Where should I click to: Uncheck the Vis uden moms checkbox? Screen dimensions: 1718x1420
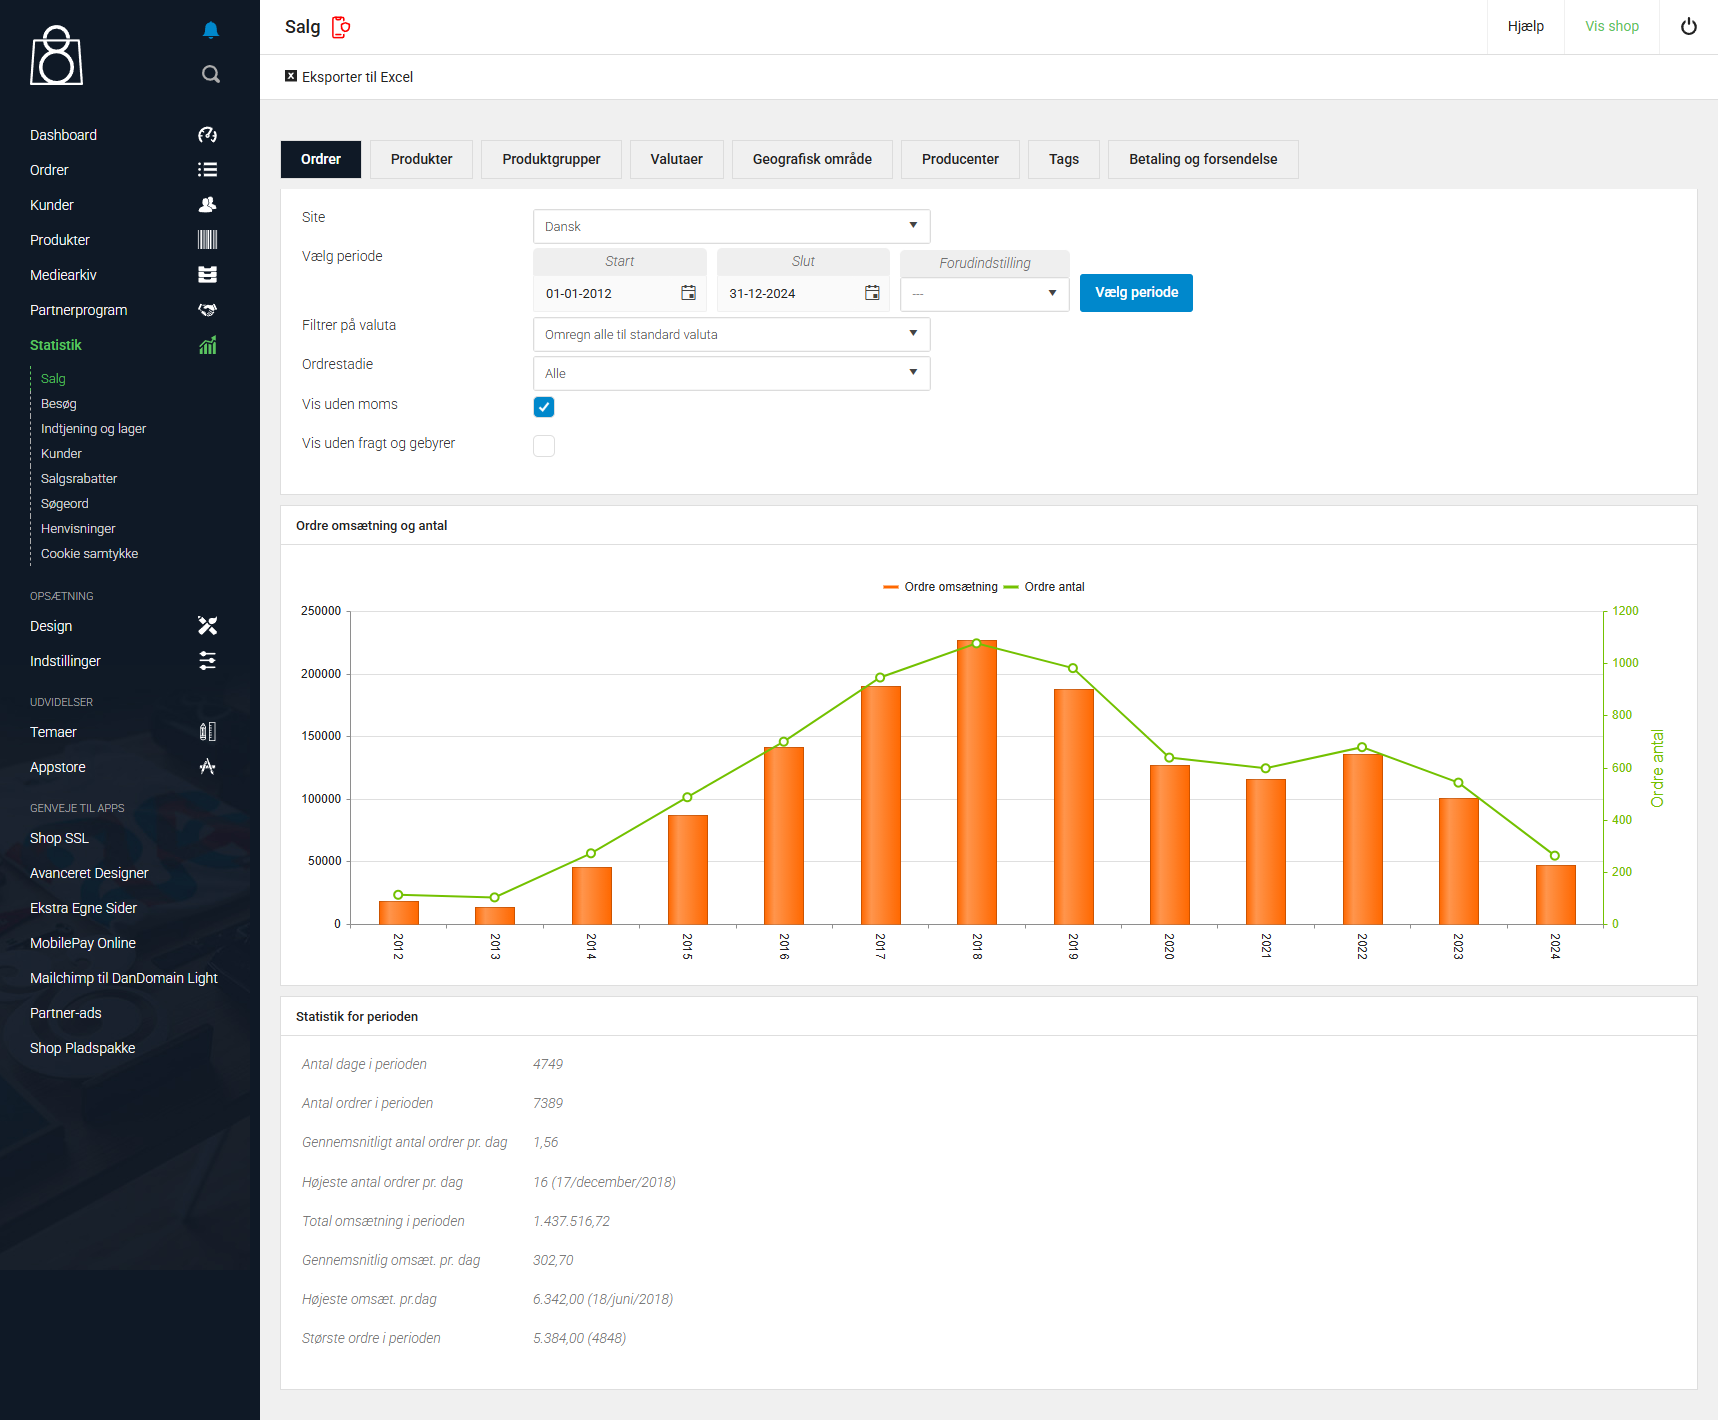click(544, 407)
